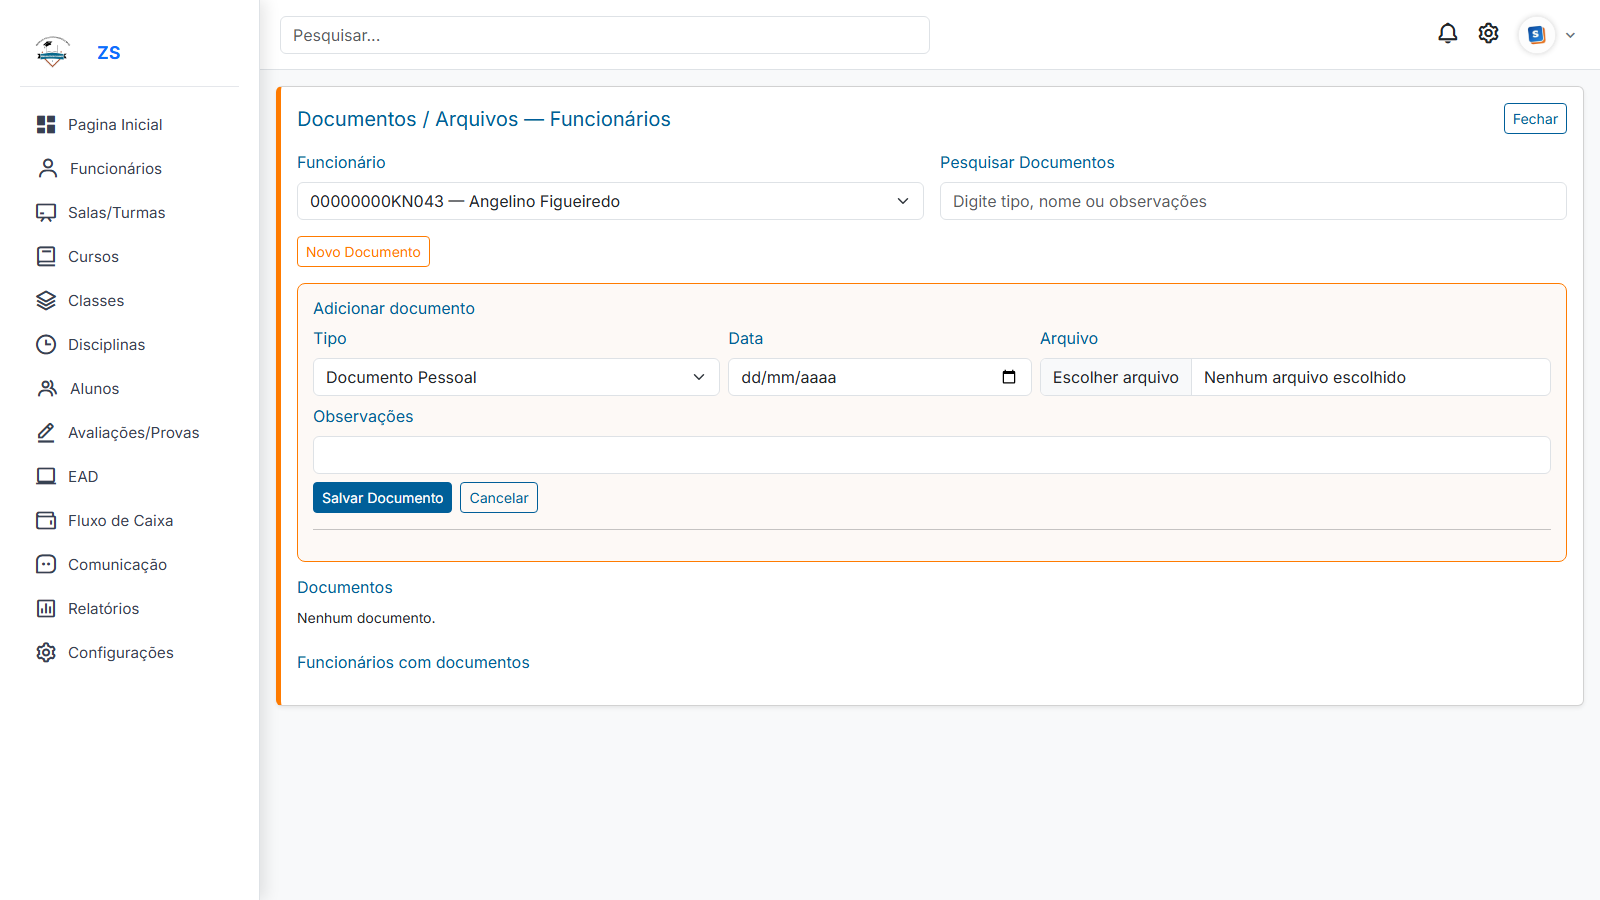Image resolution: width=1600 pixels, height=900 pixels.
Task: Click the Cancelar button
Action: click(498, 498)
